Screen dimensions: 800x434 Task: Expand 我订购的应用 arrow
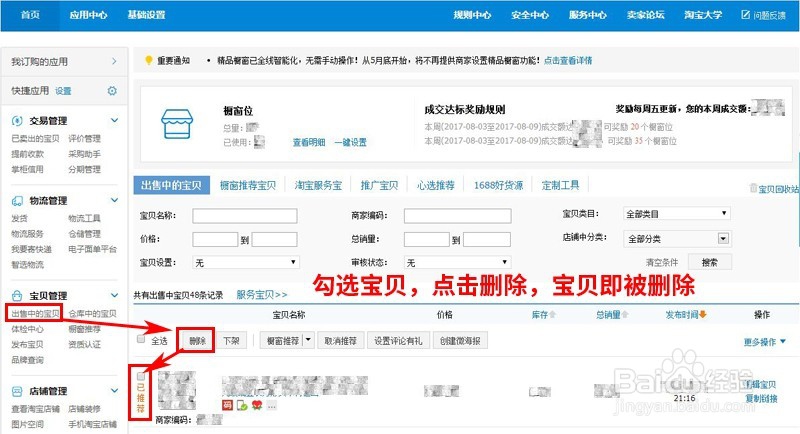coord(114,61)
